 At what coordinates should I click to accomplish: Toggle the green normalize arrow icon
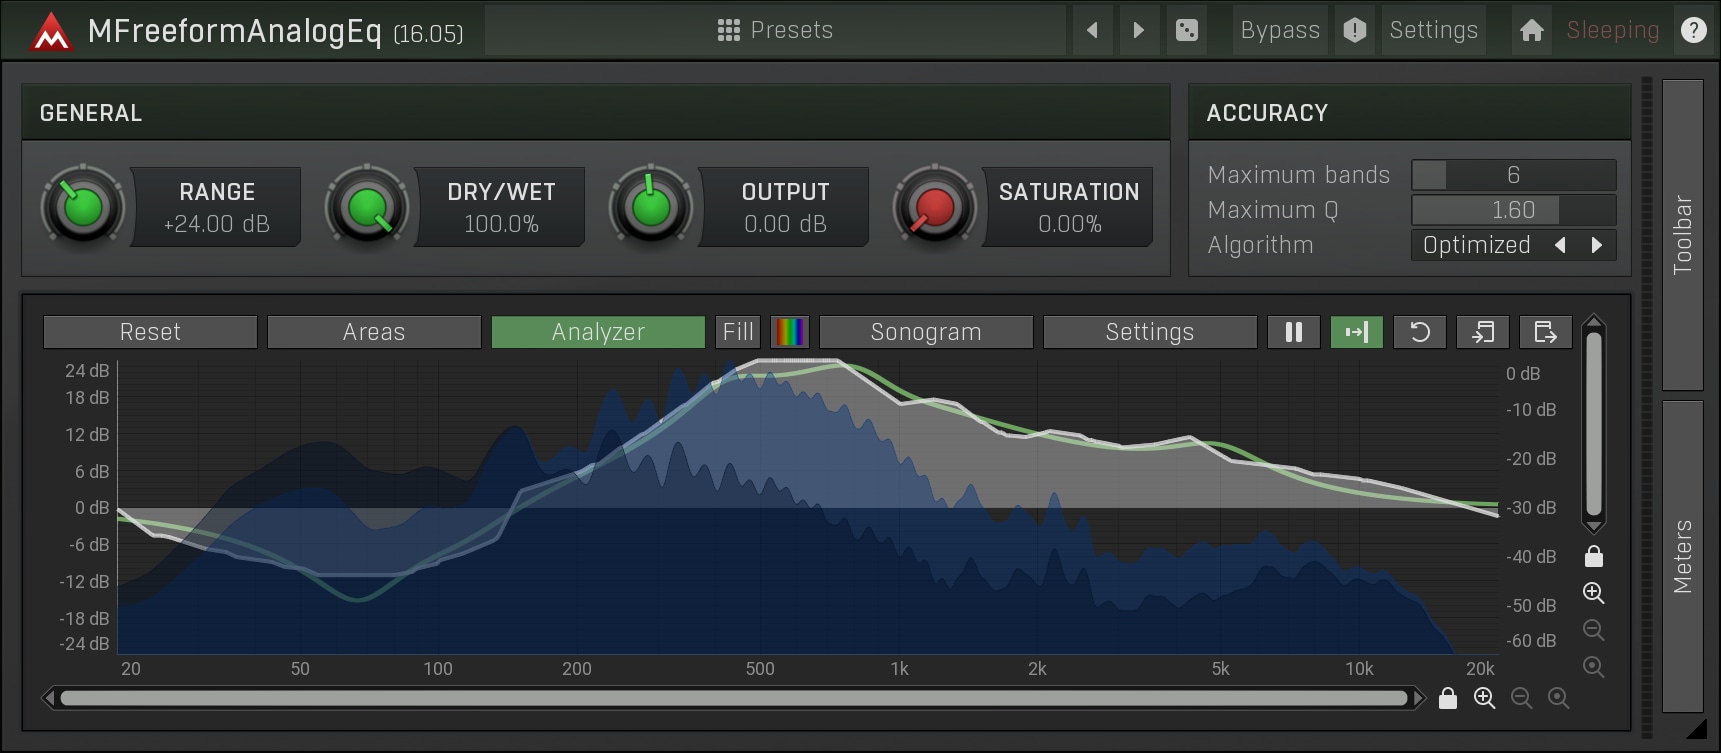coord(1356,332)
